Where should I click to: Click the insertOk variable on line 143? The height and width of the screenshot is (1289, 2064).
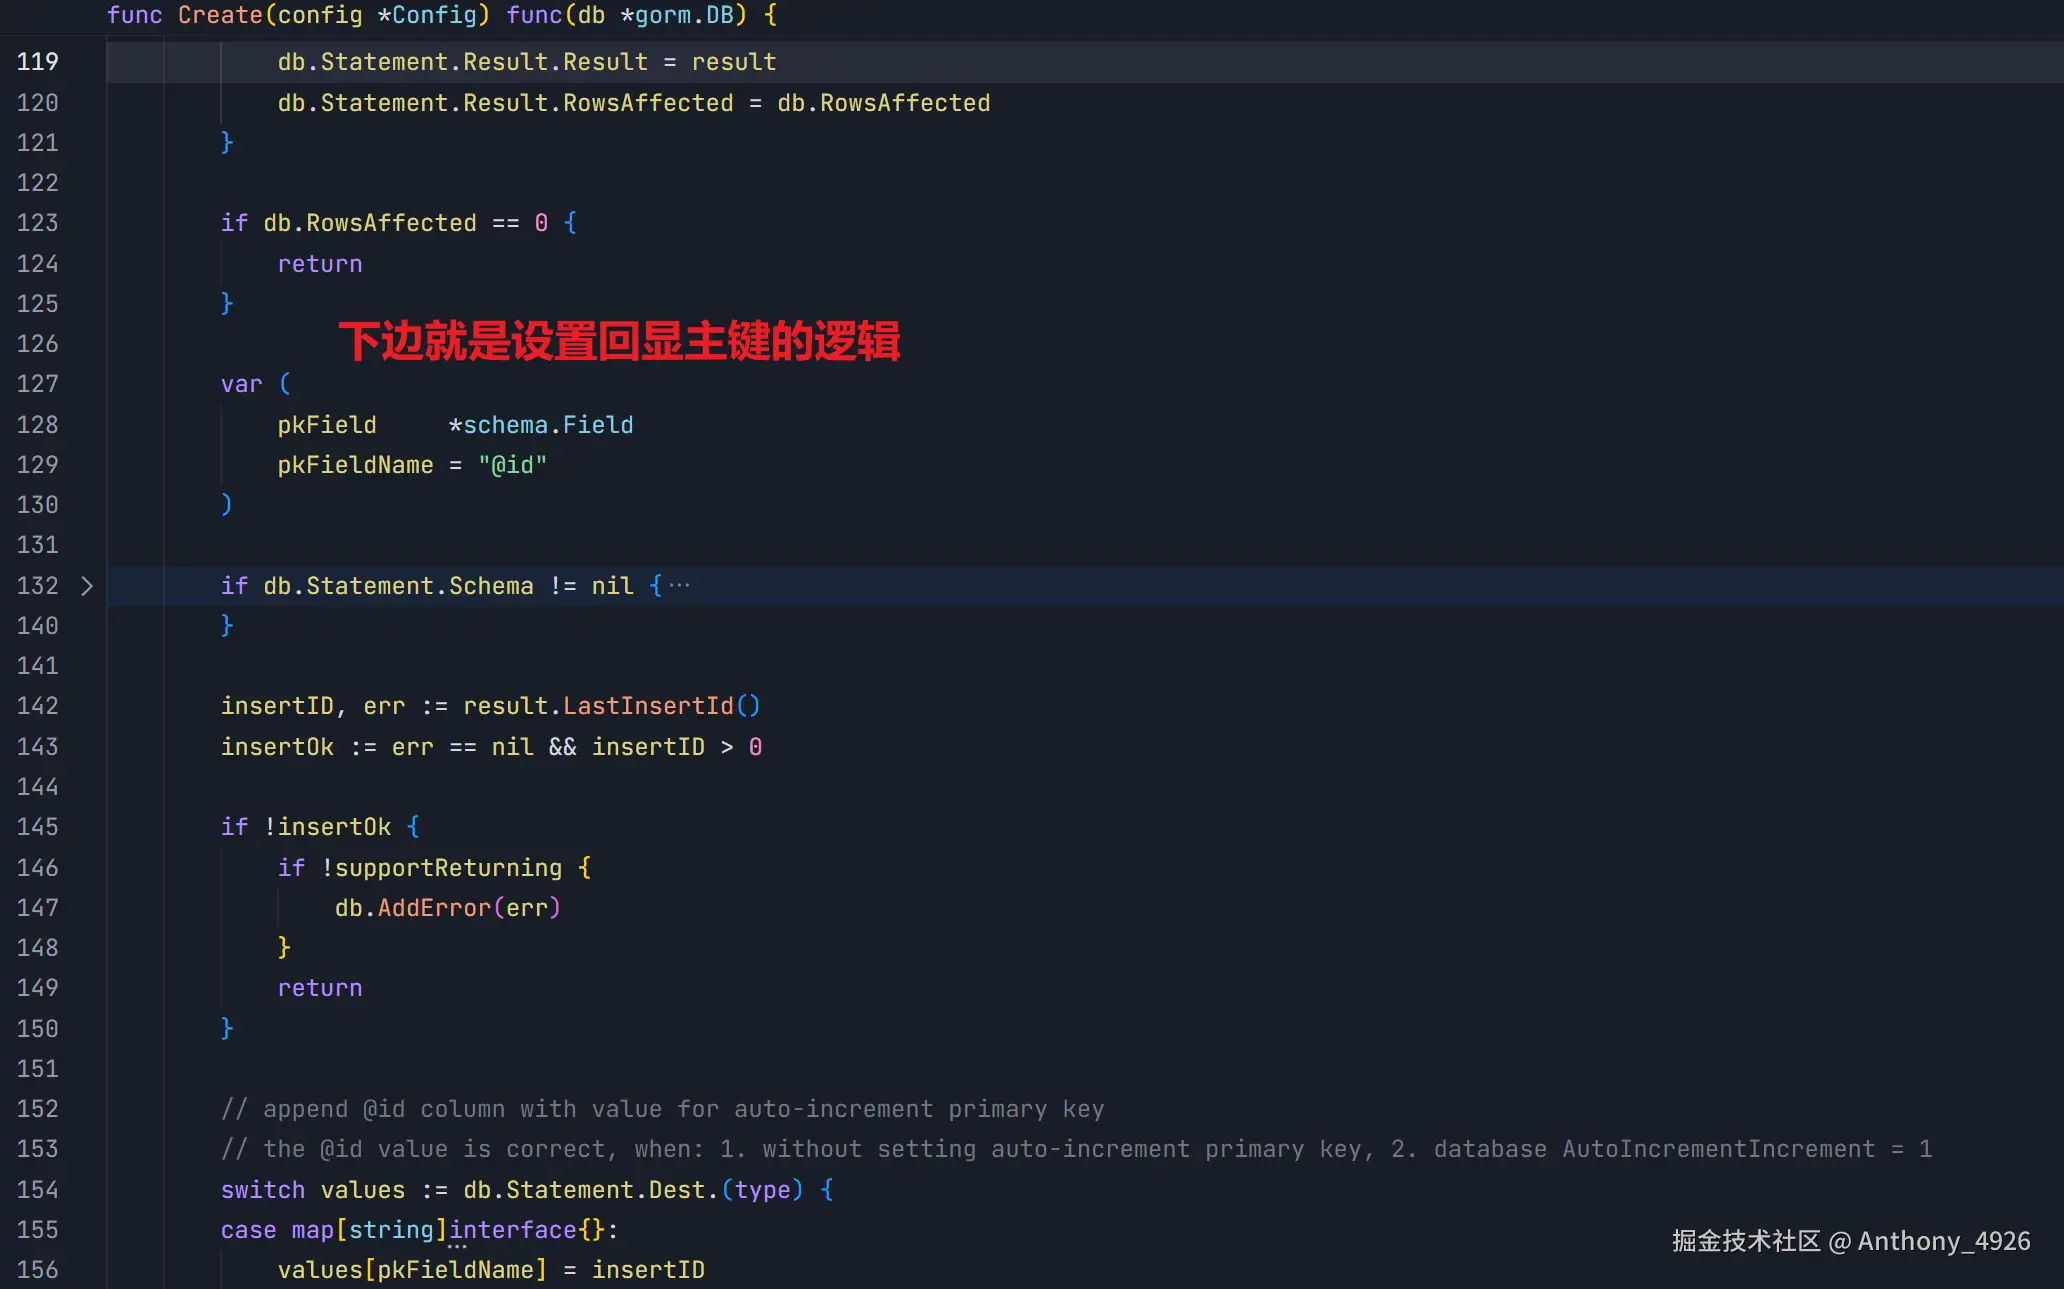(277, 747)
